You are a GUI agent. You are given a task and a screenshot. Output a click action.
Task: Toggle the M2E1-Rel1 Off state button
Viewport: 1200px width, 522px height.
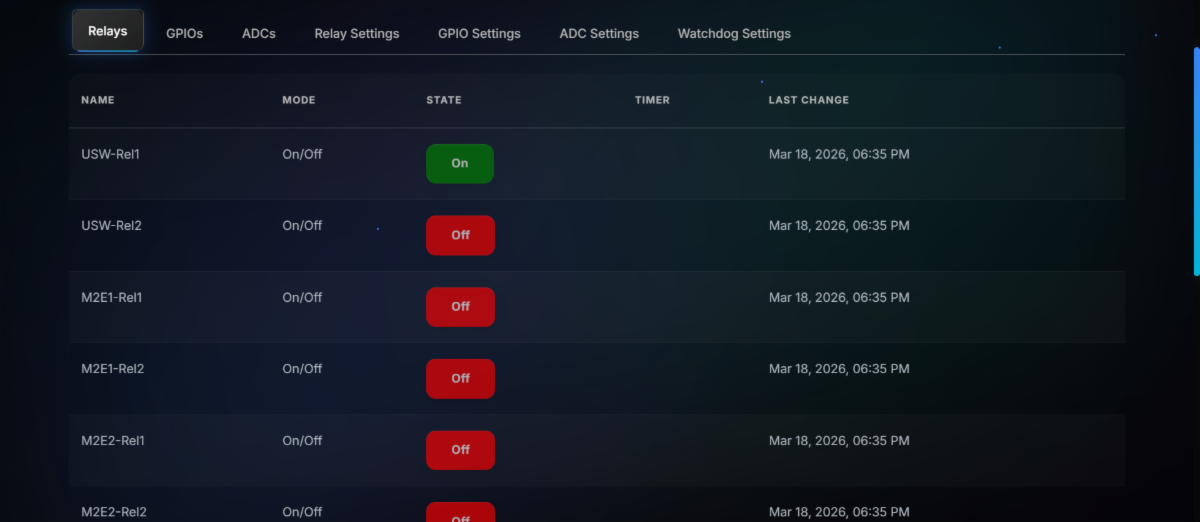460,307
